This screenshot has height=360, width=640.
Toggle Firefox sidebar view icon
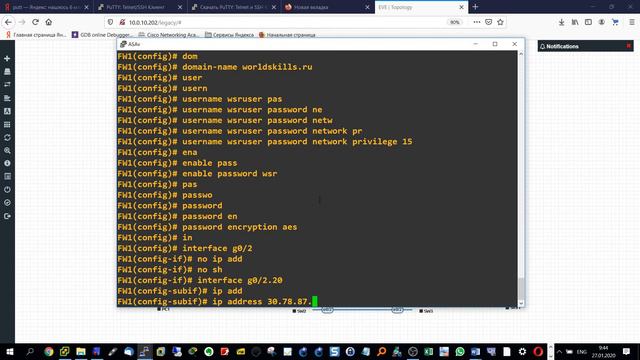[588, 22]
